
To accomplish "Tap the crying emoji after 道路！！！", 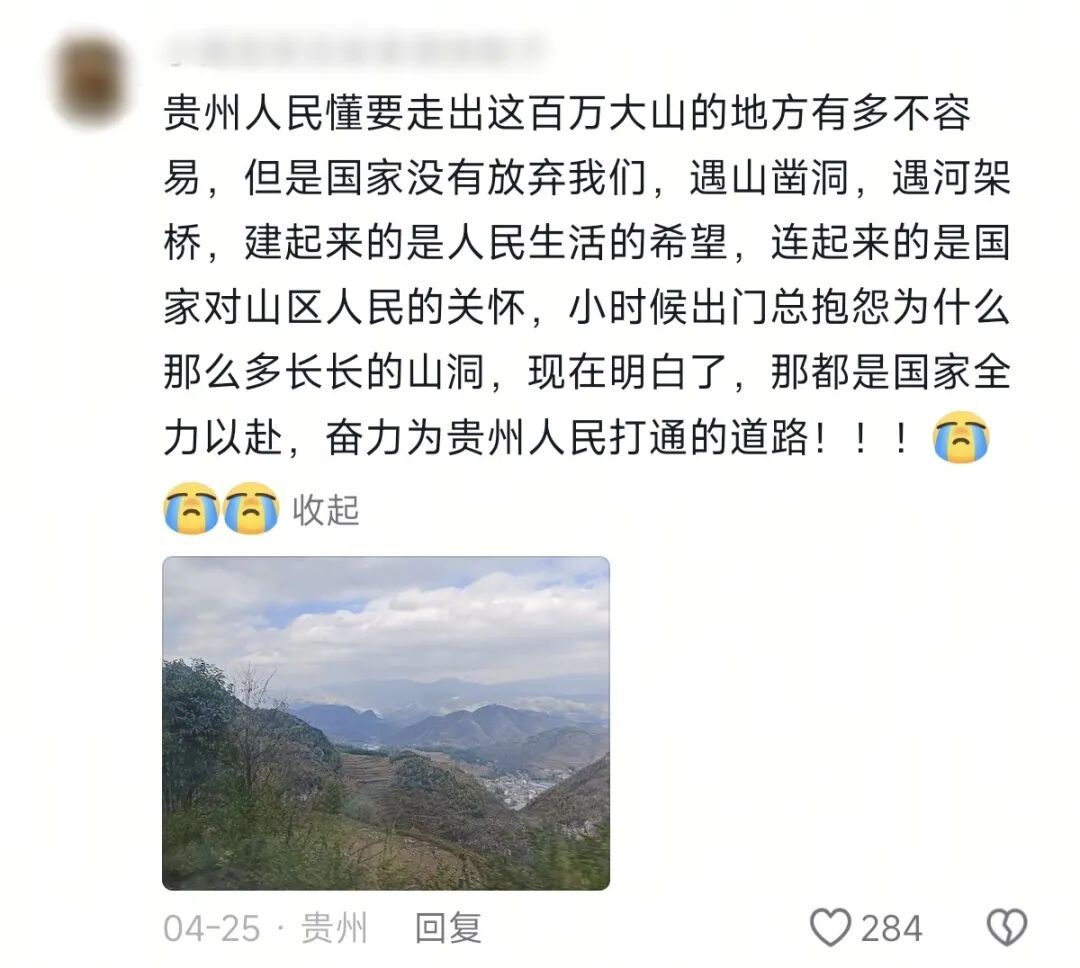I will 961,437.
